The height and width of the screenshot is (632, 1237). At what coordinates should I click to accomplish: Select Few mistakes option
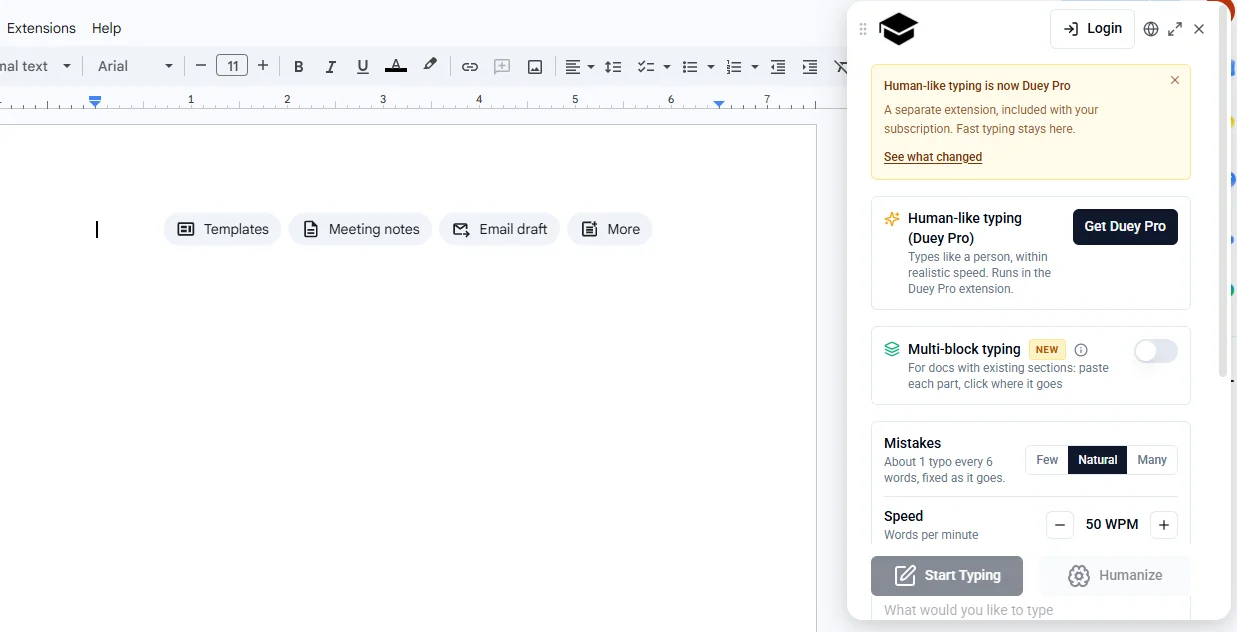(1047, 460)
